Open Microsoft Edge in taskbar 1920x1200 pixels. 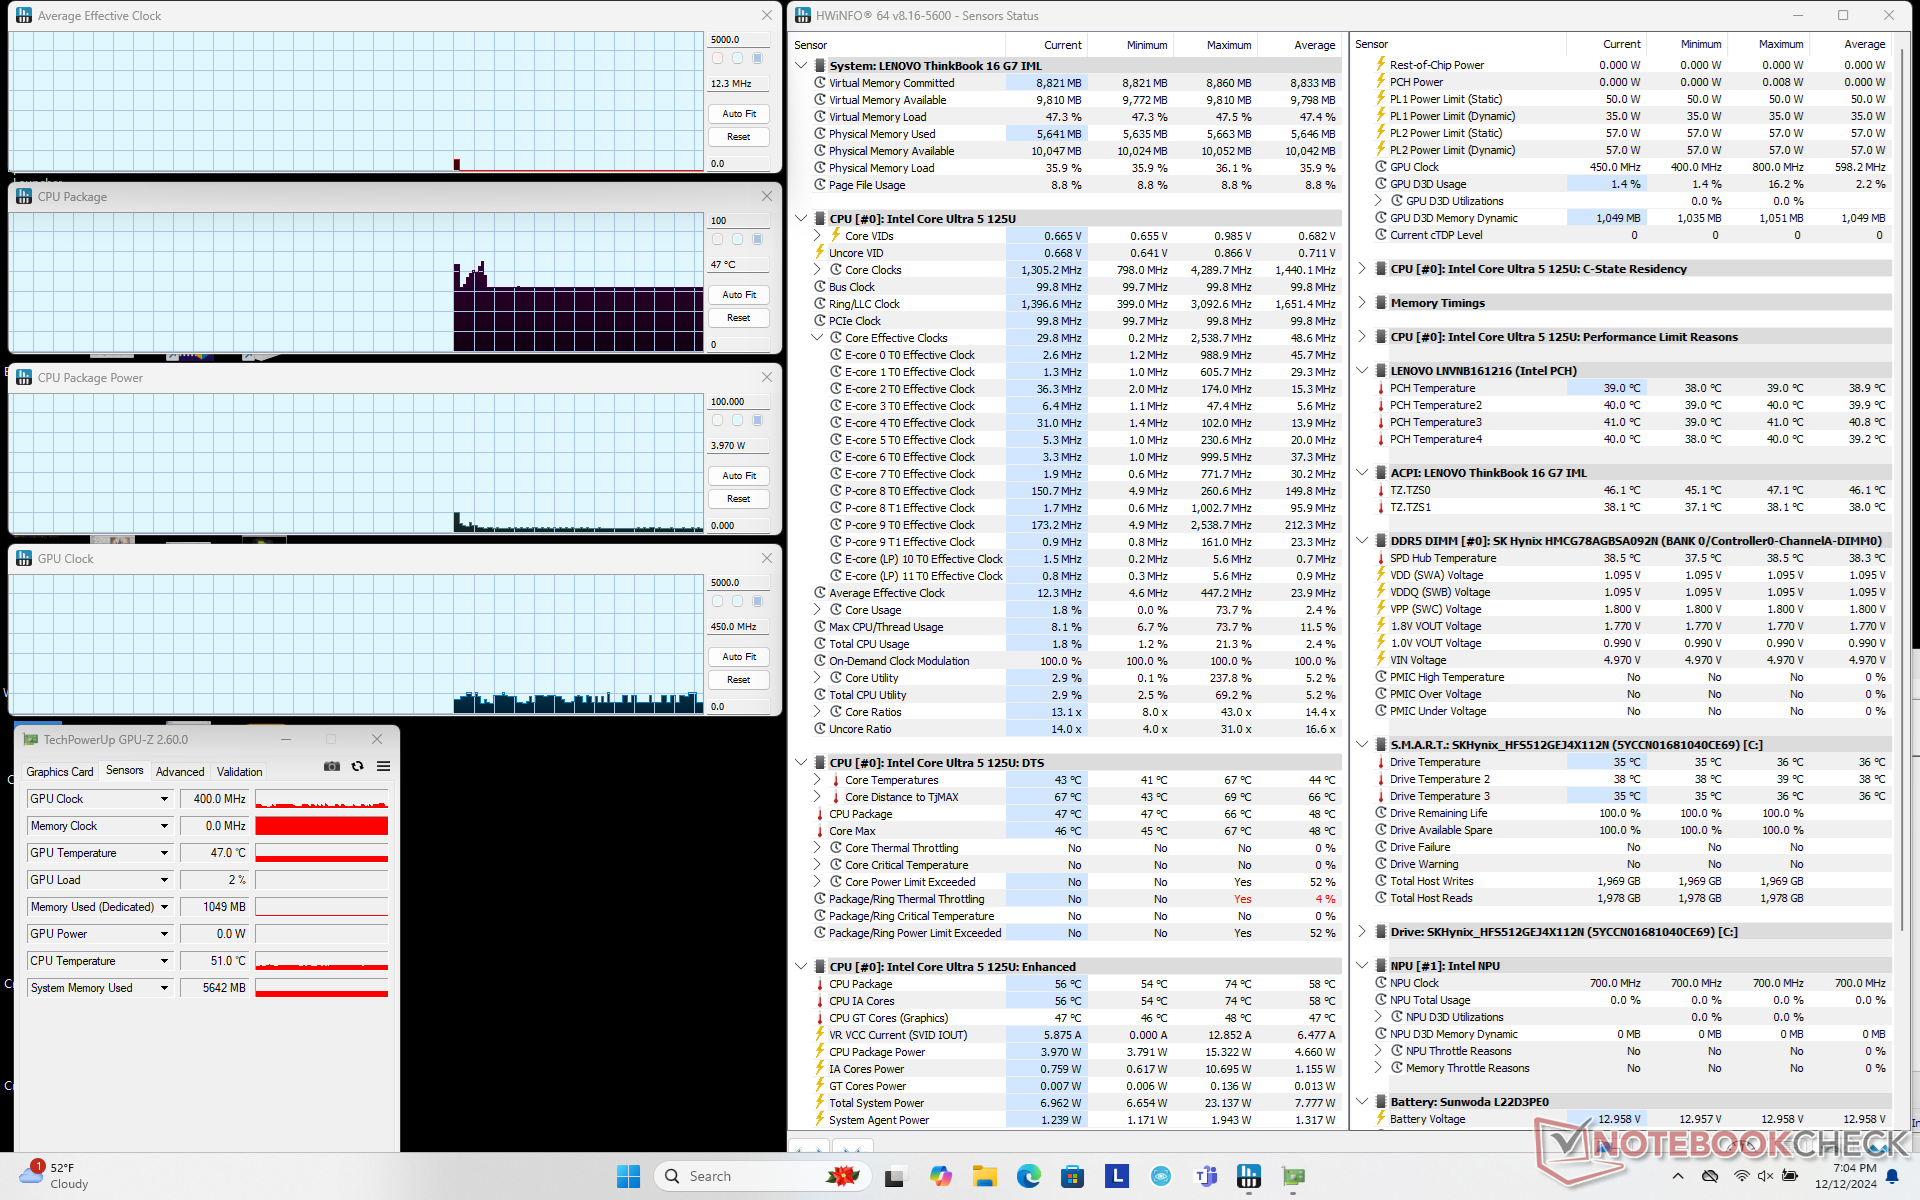point(1028,1176)
